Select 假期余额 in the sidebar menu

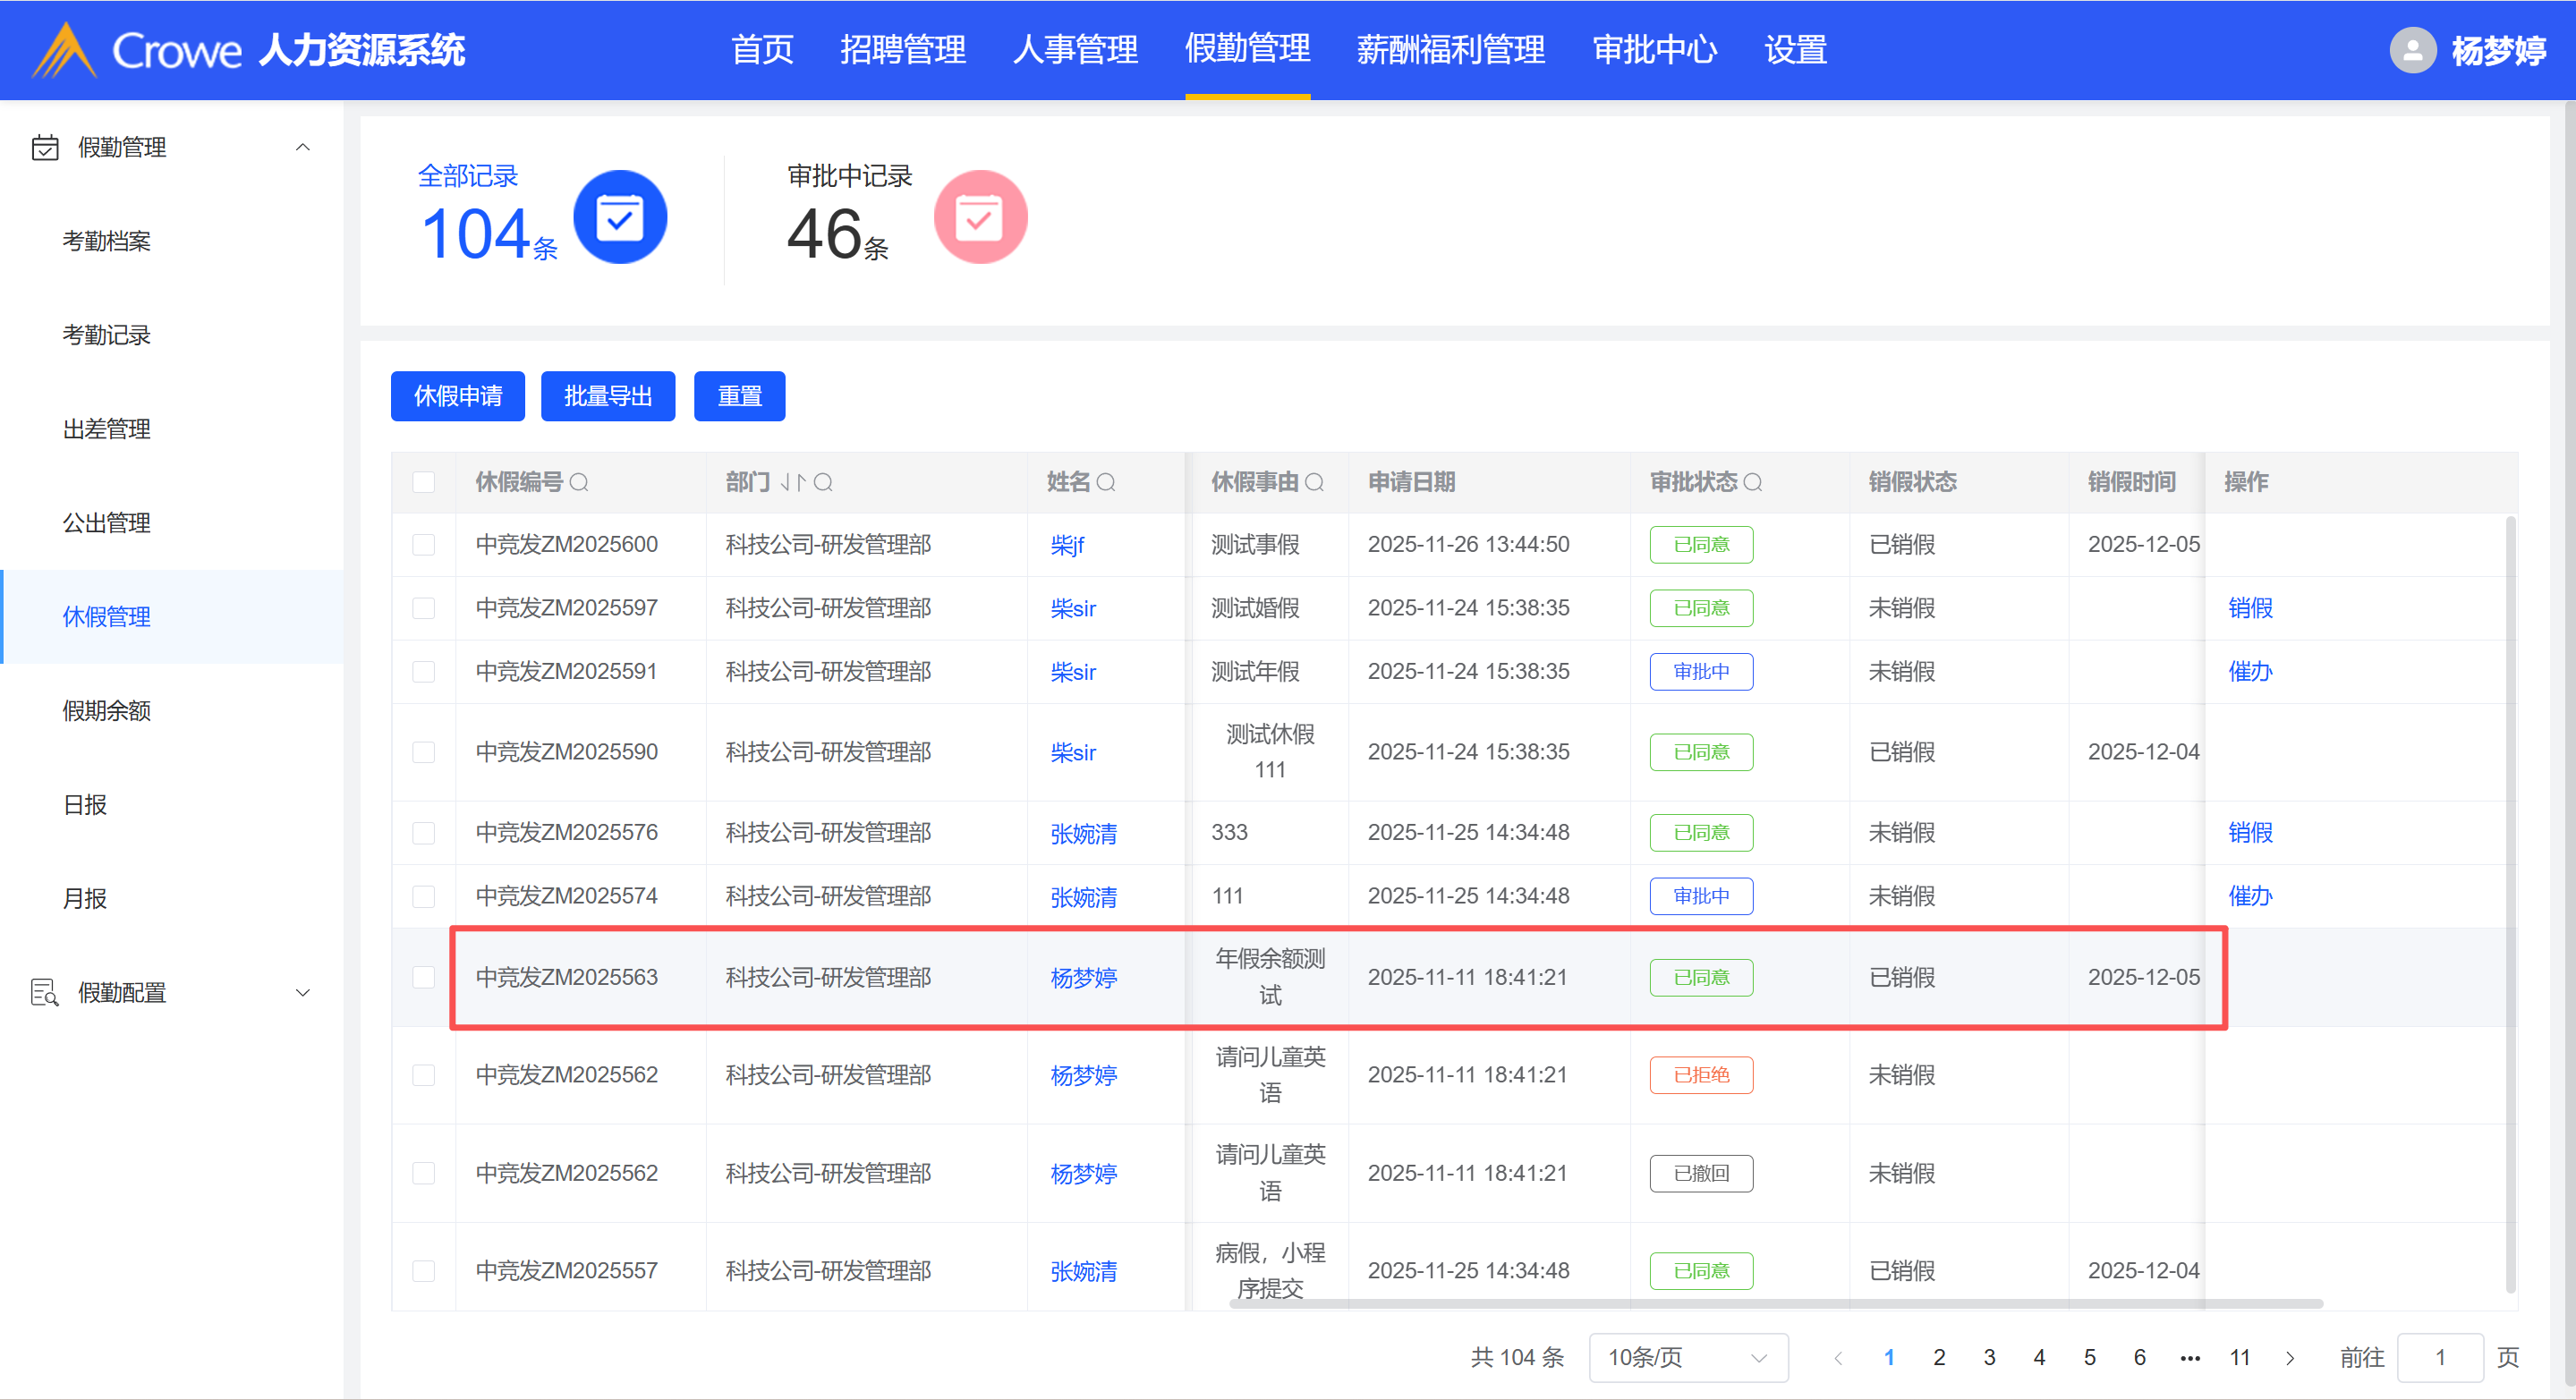tap(106, 711)
